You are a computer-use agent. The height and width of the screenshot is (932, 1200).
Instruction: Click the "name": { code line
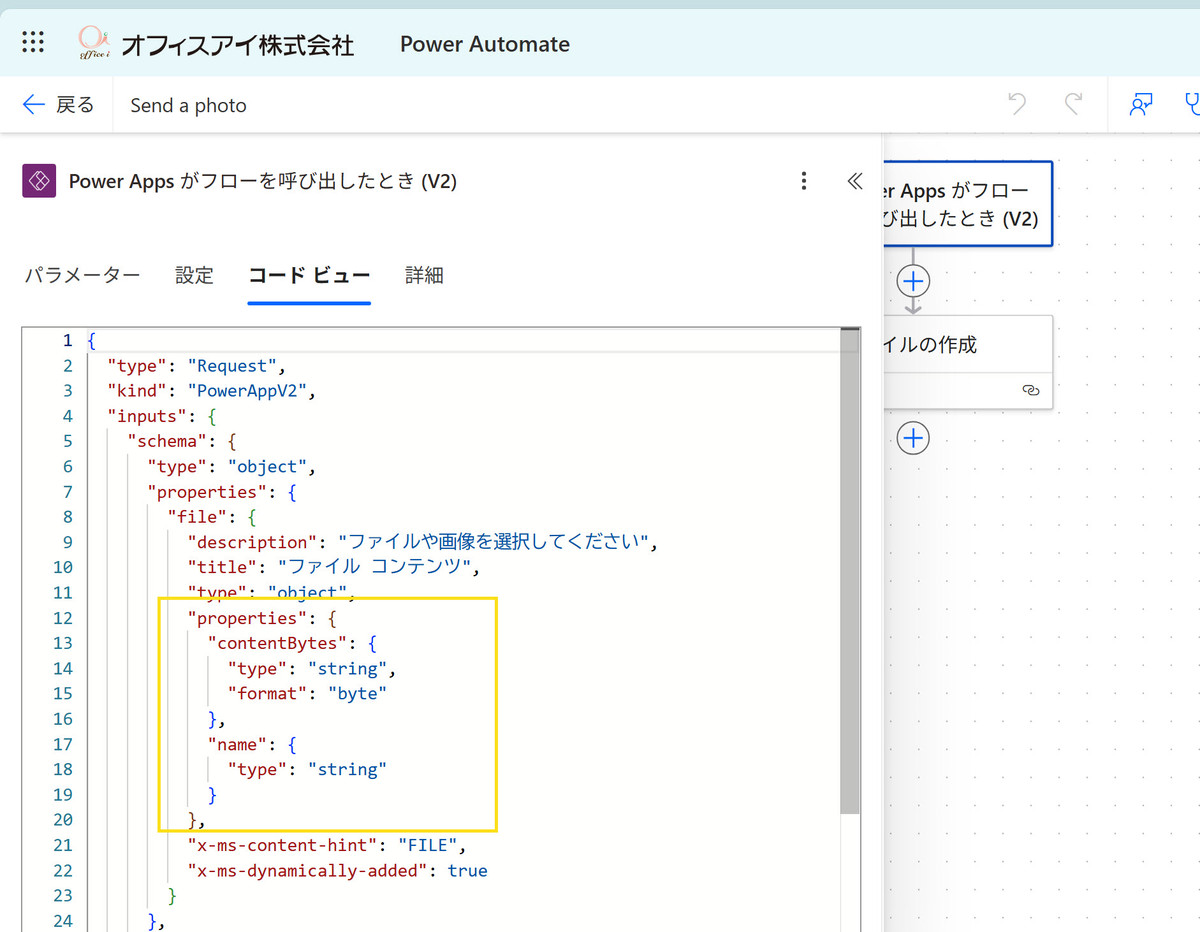coord(252,743)
